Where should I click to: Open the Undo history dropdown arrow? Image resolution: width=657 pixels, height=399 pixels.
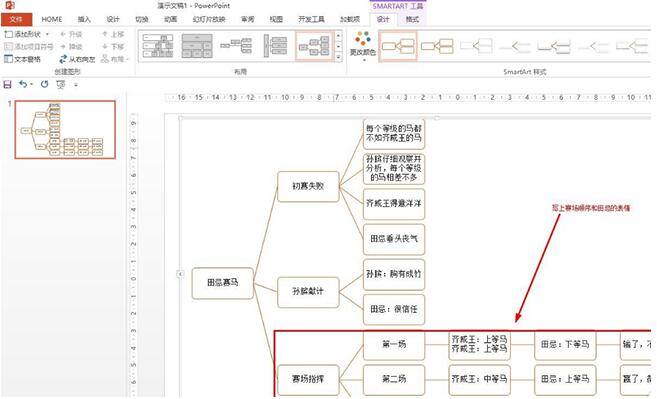[31, 85]
